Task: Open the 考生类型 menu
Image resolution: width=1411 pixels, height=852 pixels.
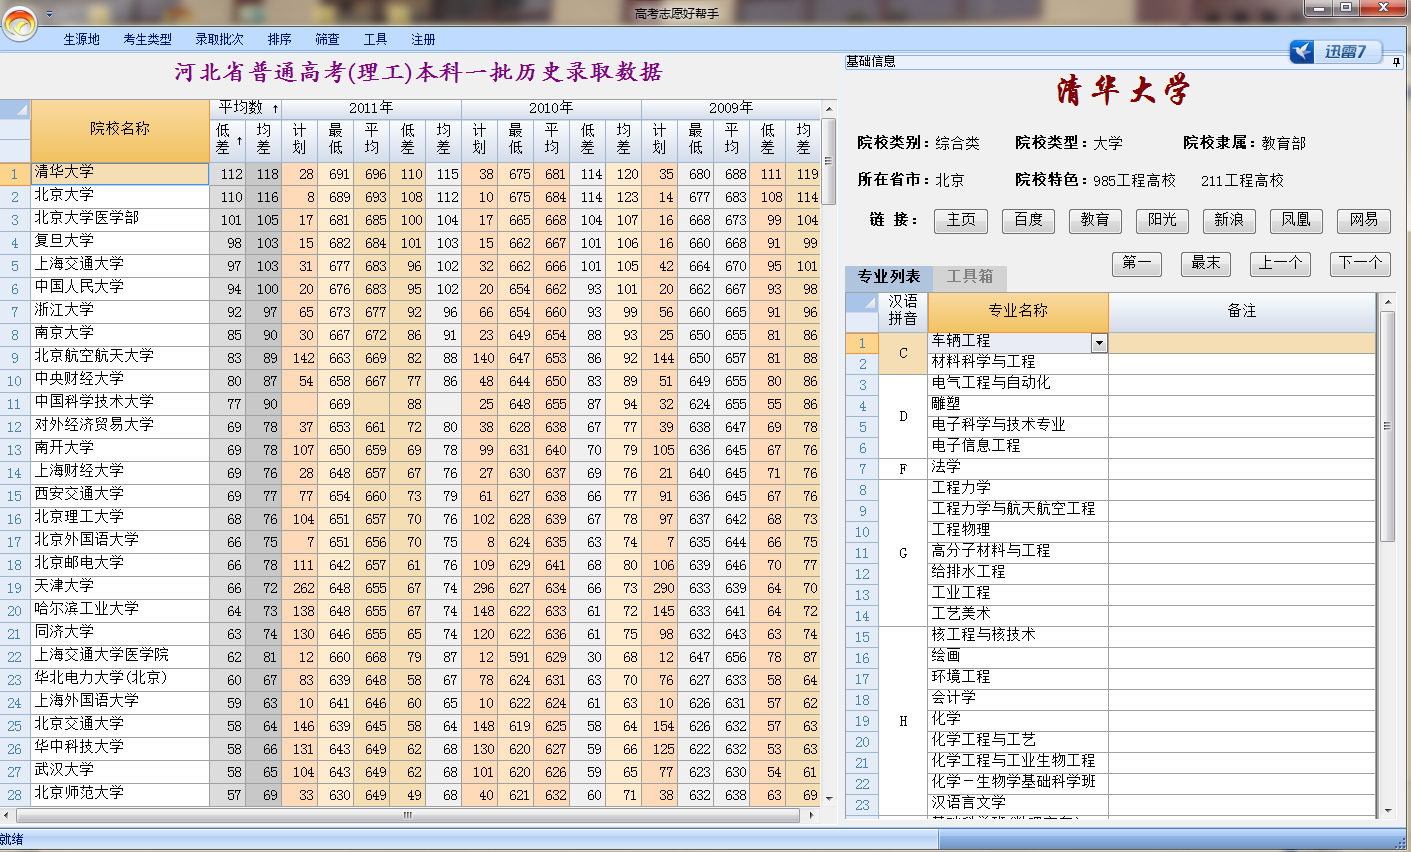Action: tap(148, 39)
